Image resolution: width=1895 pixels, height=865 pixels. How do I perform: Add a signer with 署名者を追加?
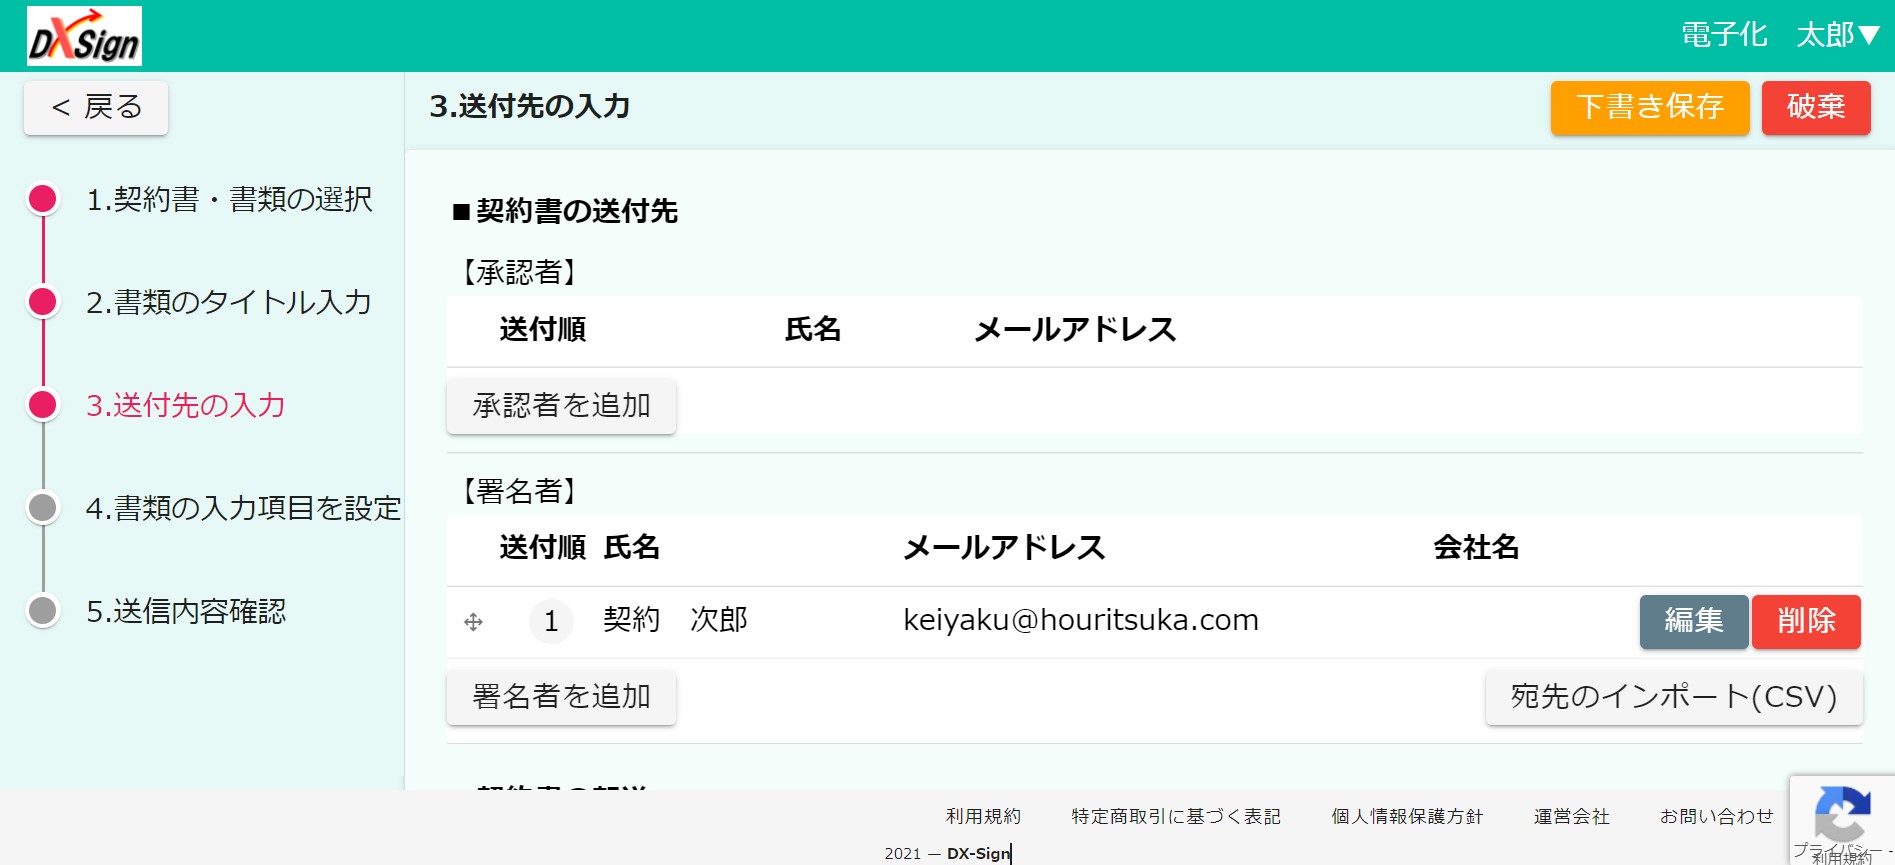click(561, 697)
